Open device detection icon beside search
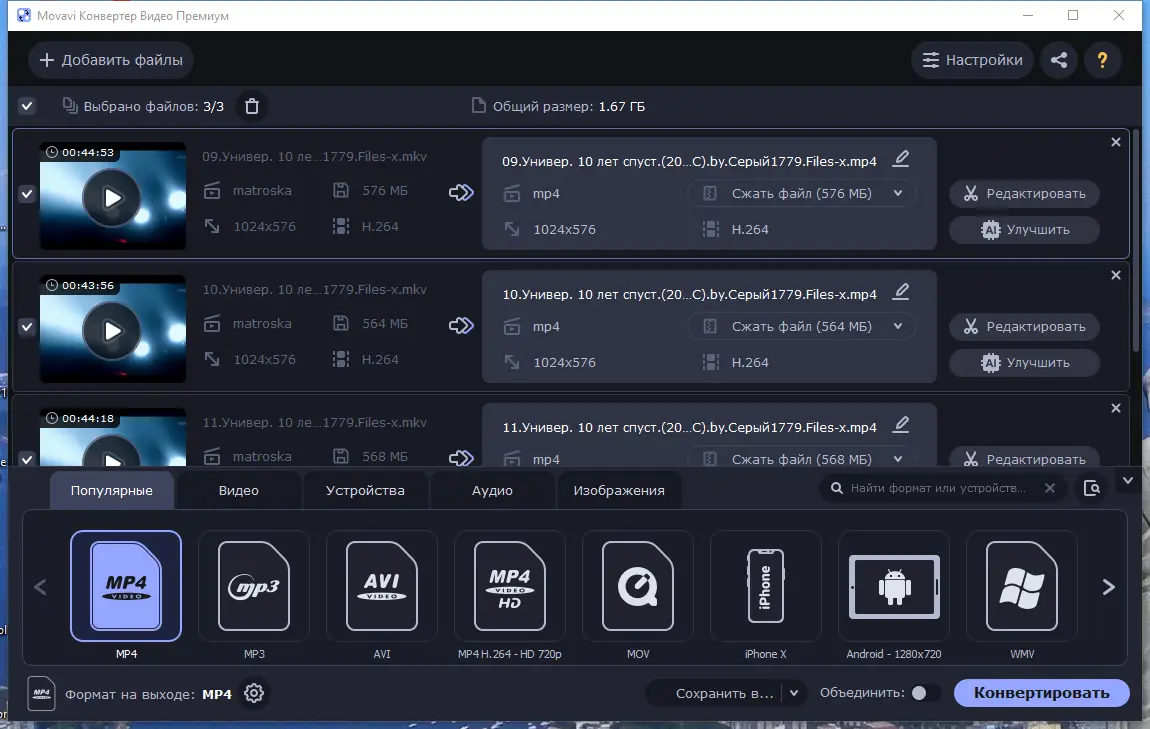The height and width of the screenshot is (729, 1150). [1091, 488]
